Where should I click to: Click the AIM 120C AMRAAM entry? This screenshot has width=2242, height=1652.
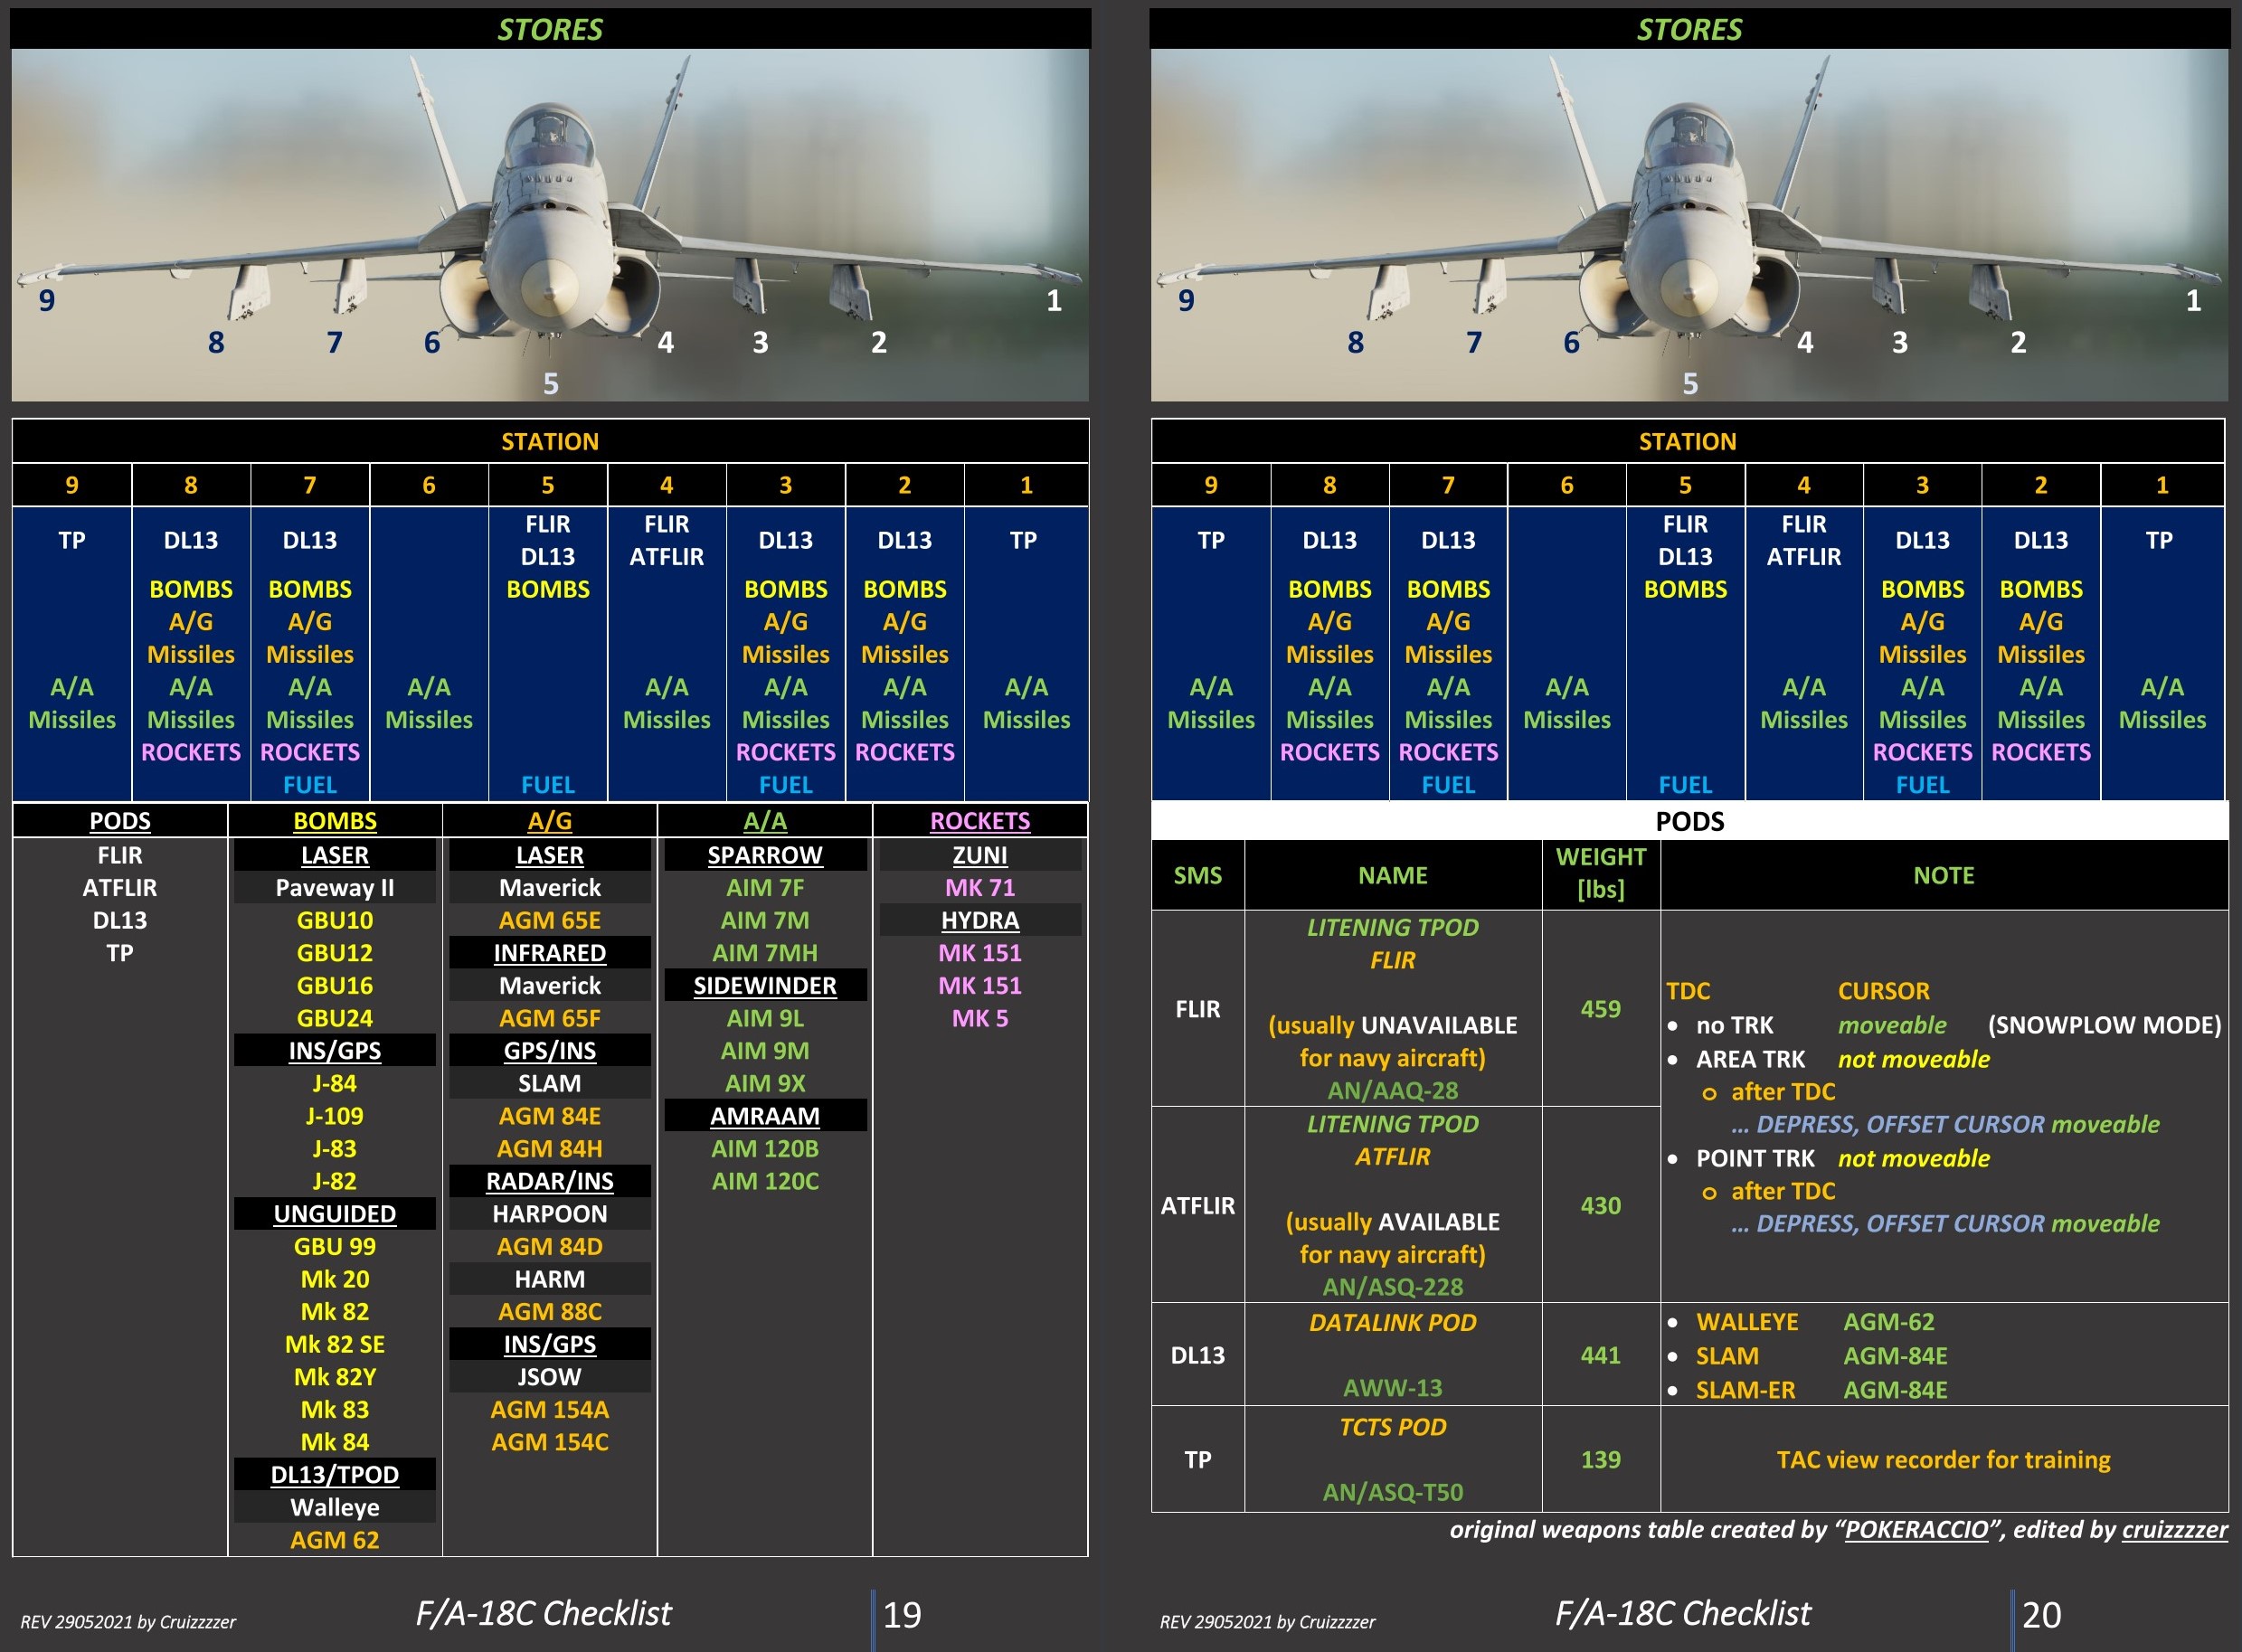pyautogui.click(x=765, y=1181)
